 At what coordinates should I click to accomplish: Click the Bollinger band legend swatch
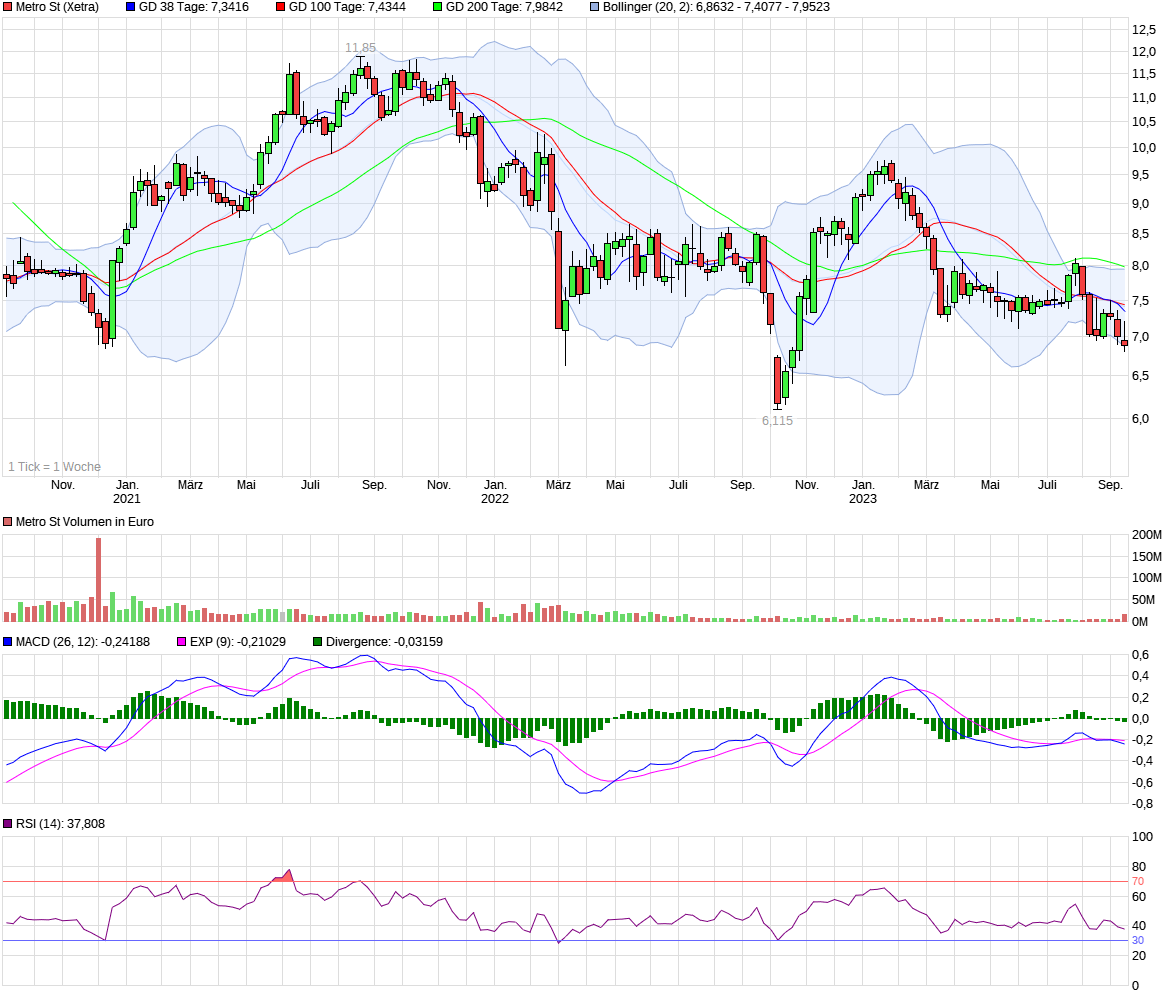pyautogui.click(x=594, y=7)
